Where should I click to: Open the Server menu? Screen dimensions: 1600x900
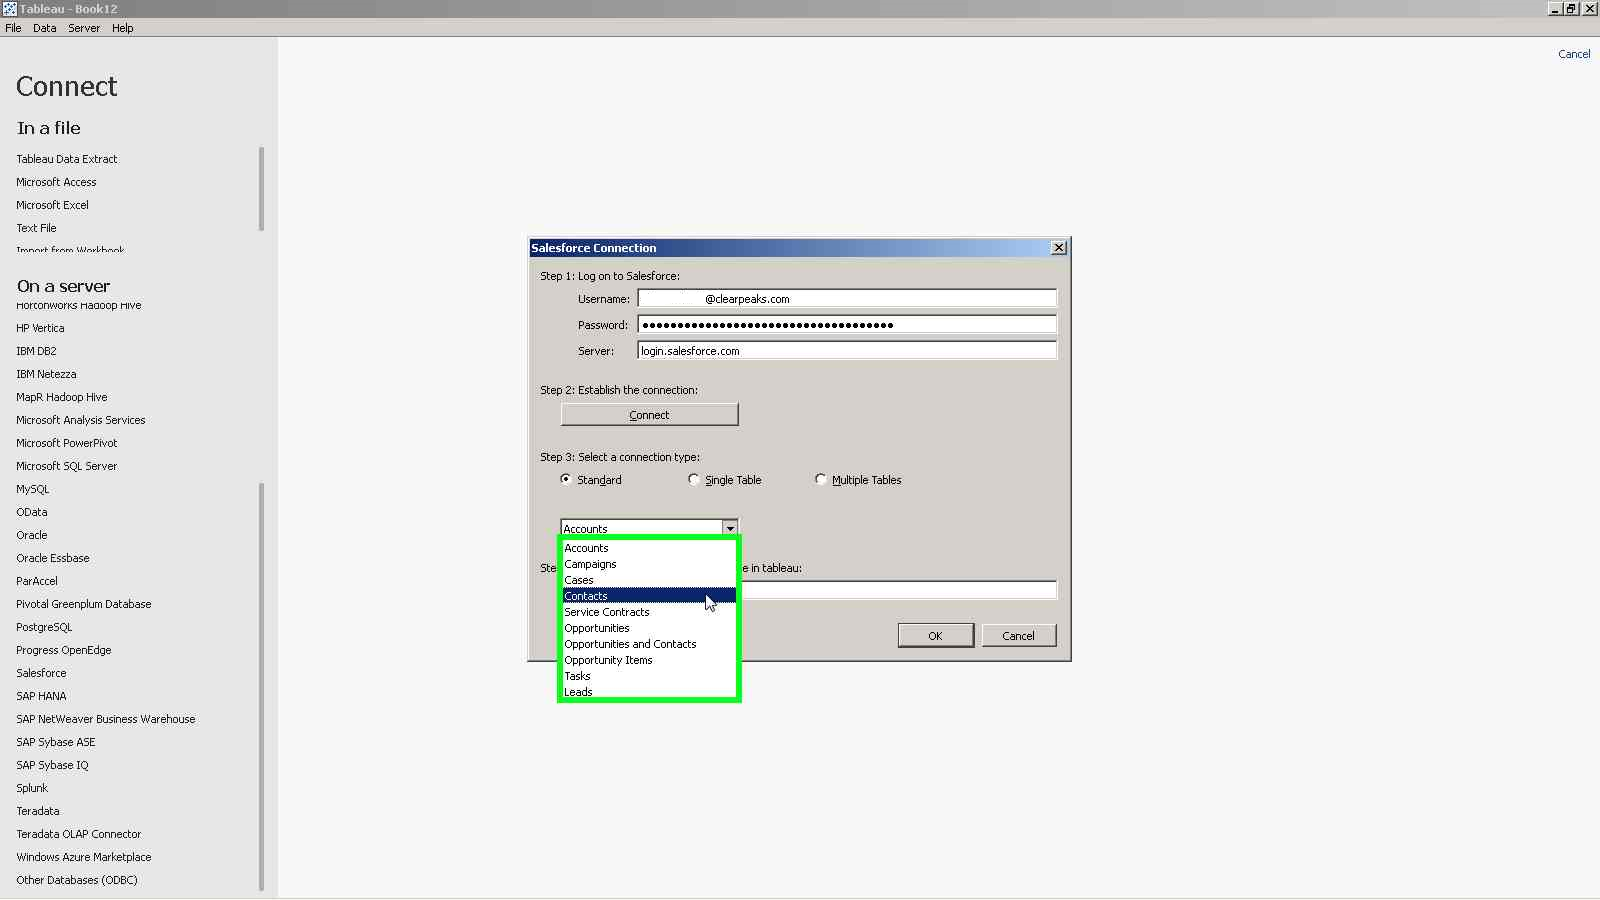(84, 28)
